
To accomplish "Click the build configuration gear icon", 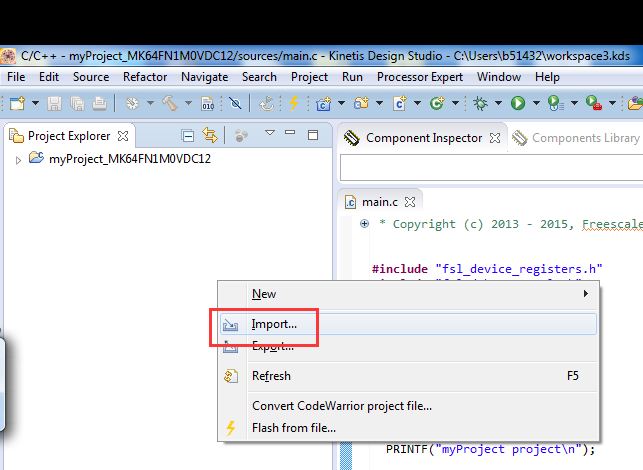I will tap(132, 103).
